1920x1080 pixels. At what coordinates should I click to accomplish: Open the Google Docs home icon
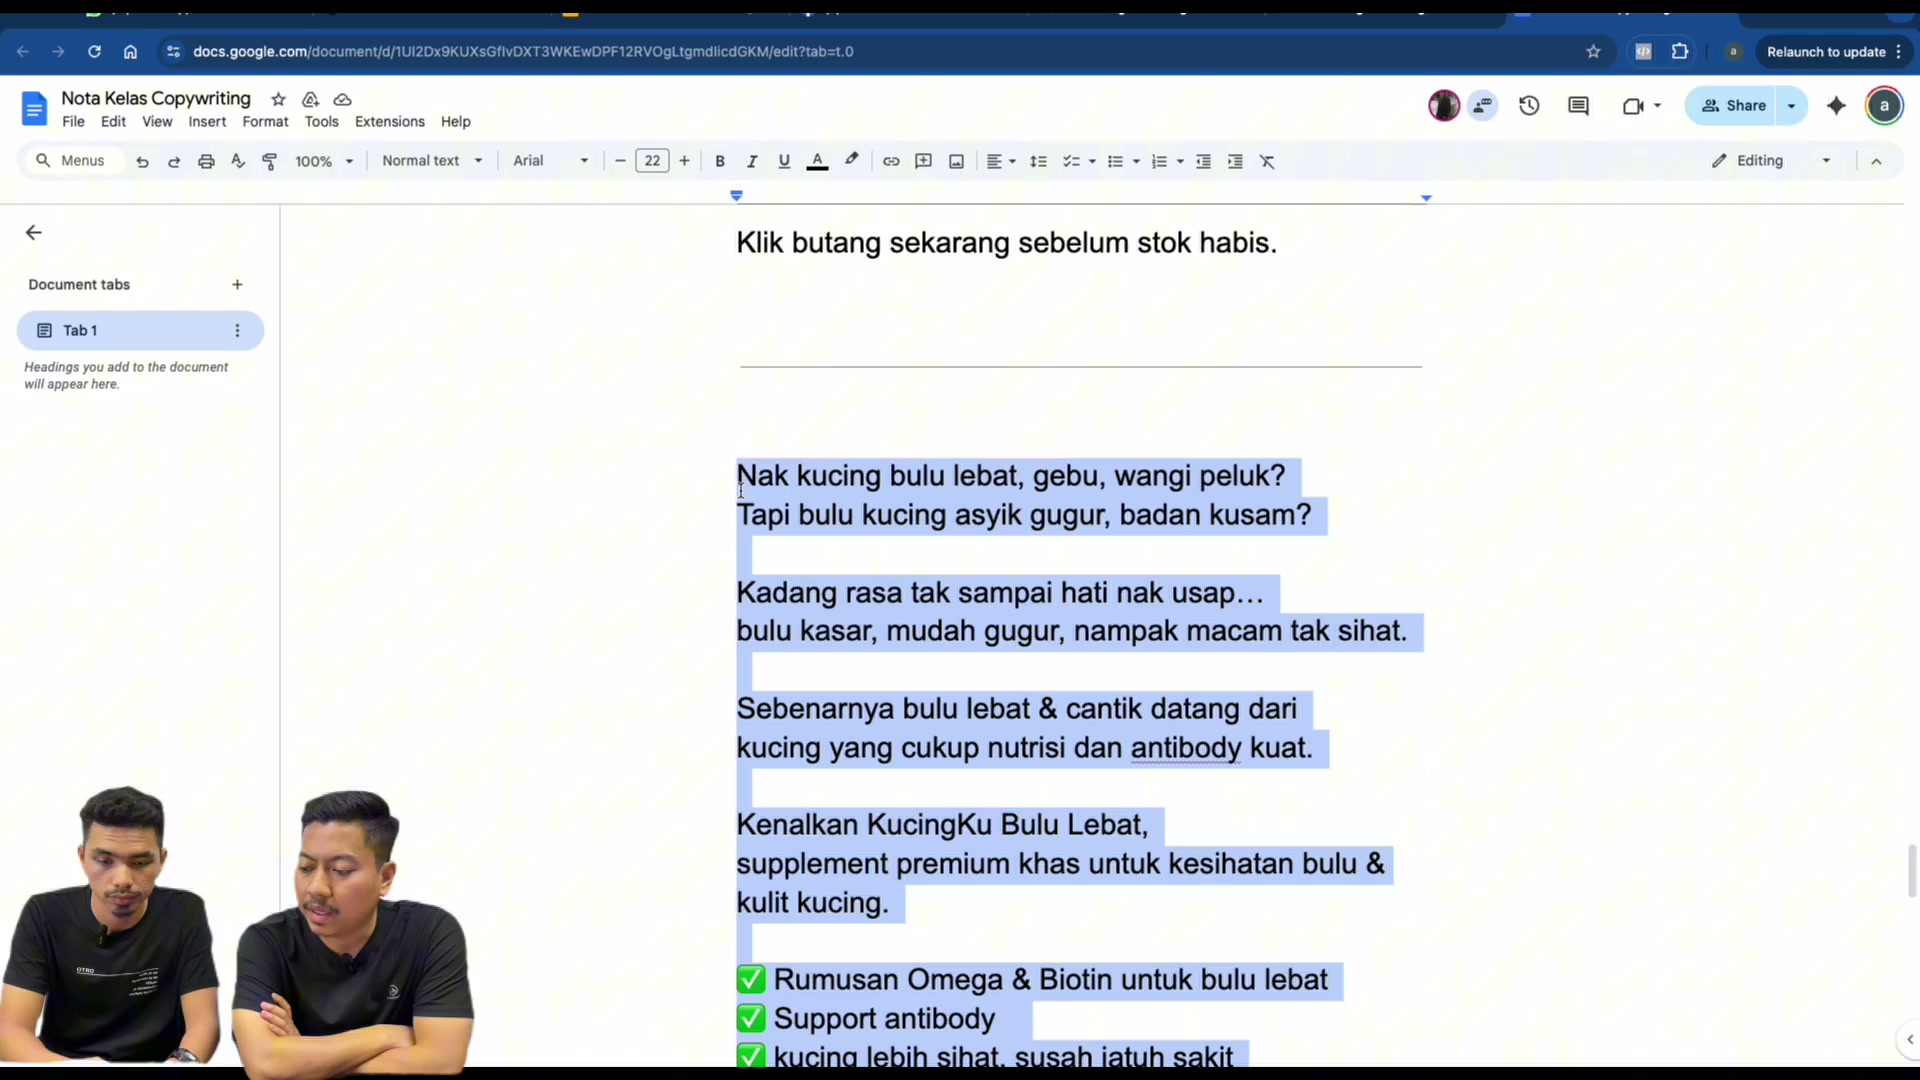[x=34, y=108]
